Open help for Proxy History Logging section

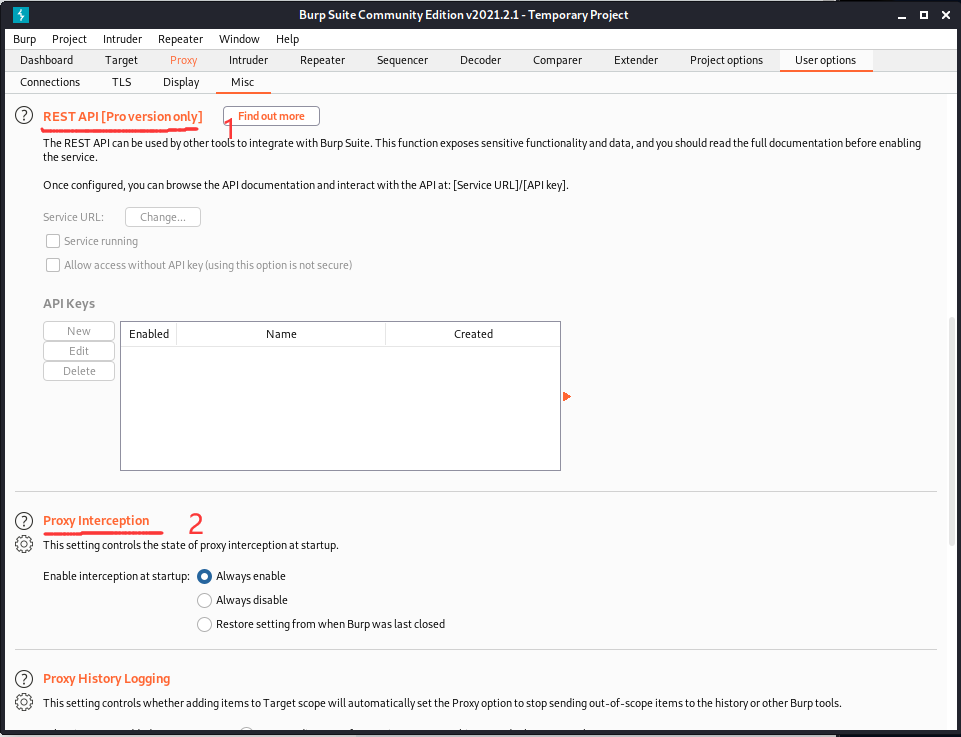[24, 679]
